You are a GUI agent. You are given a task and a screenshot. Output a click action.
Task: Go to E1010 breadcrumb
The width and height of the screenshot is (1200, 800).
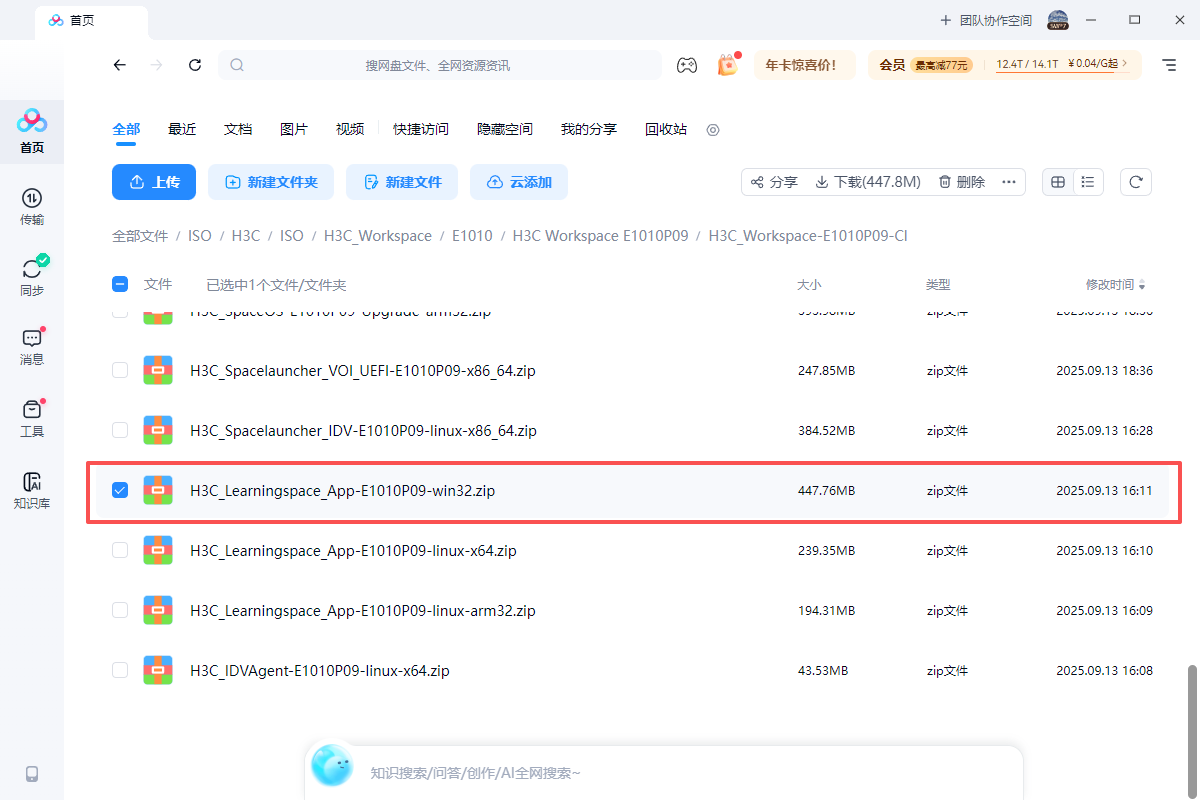[x=472, y=236]
